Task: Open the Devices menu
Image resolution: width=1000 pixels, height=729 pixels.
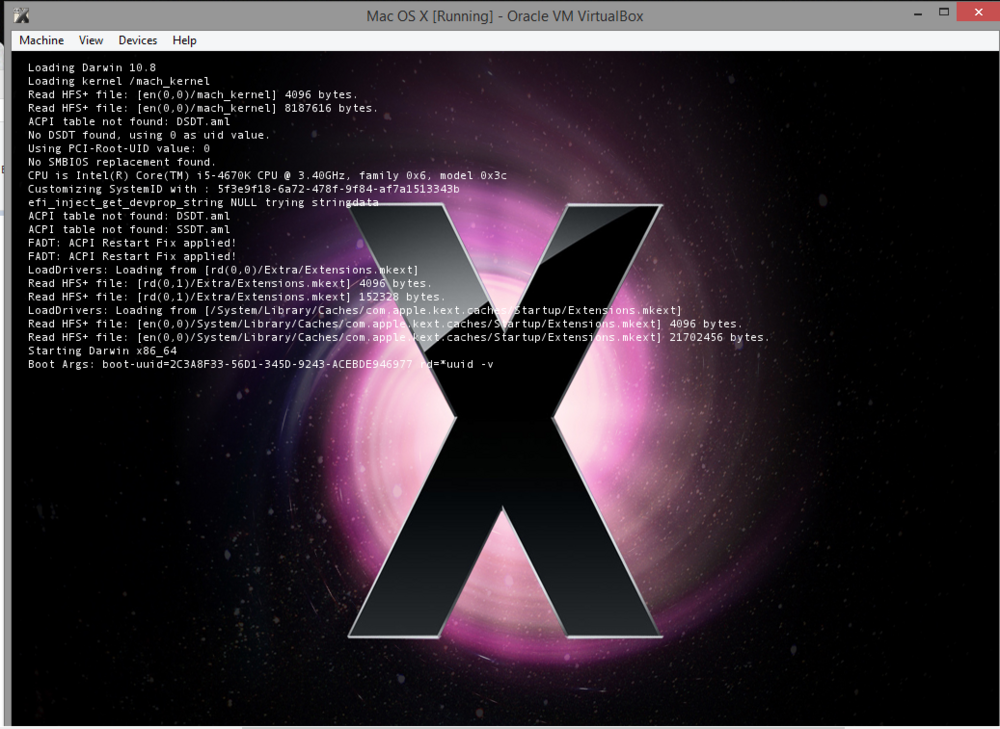Action: click(137, 41)
